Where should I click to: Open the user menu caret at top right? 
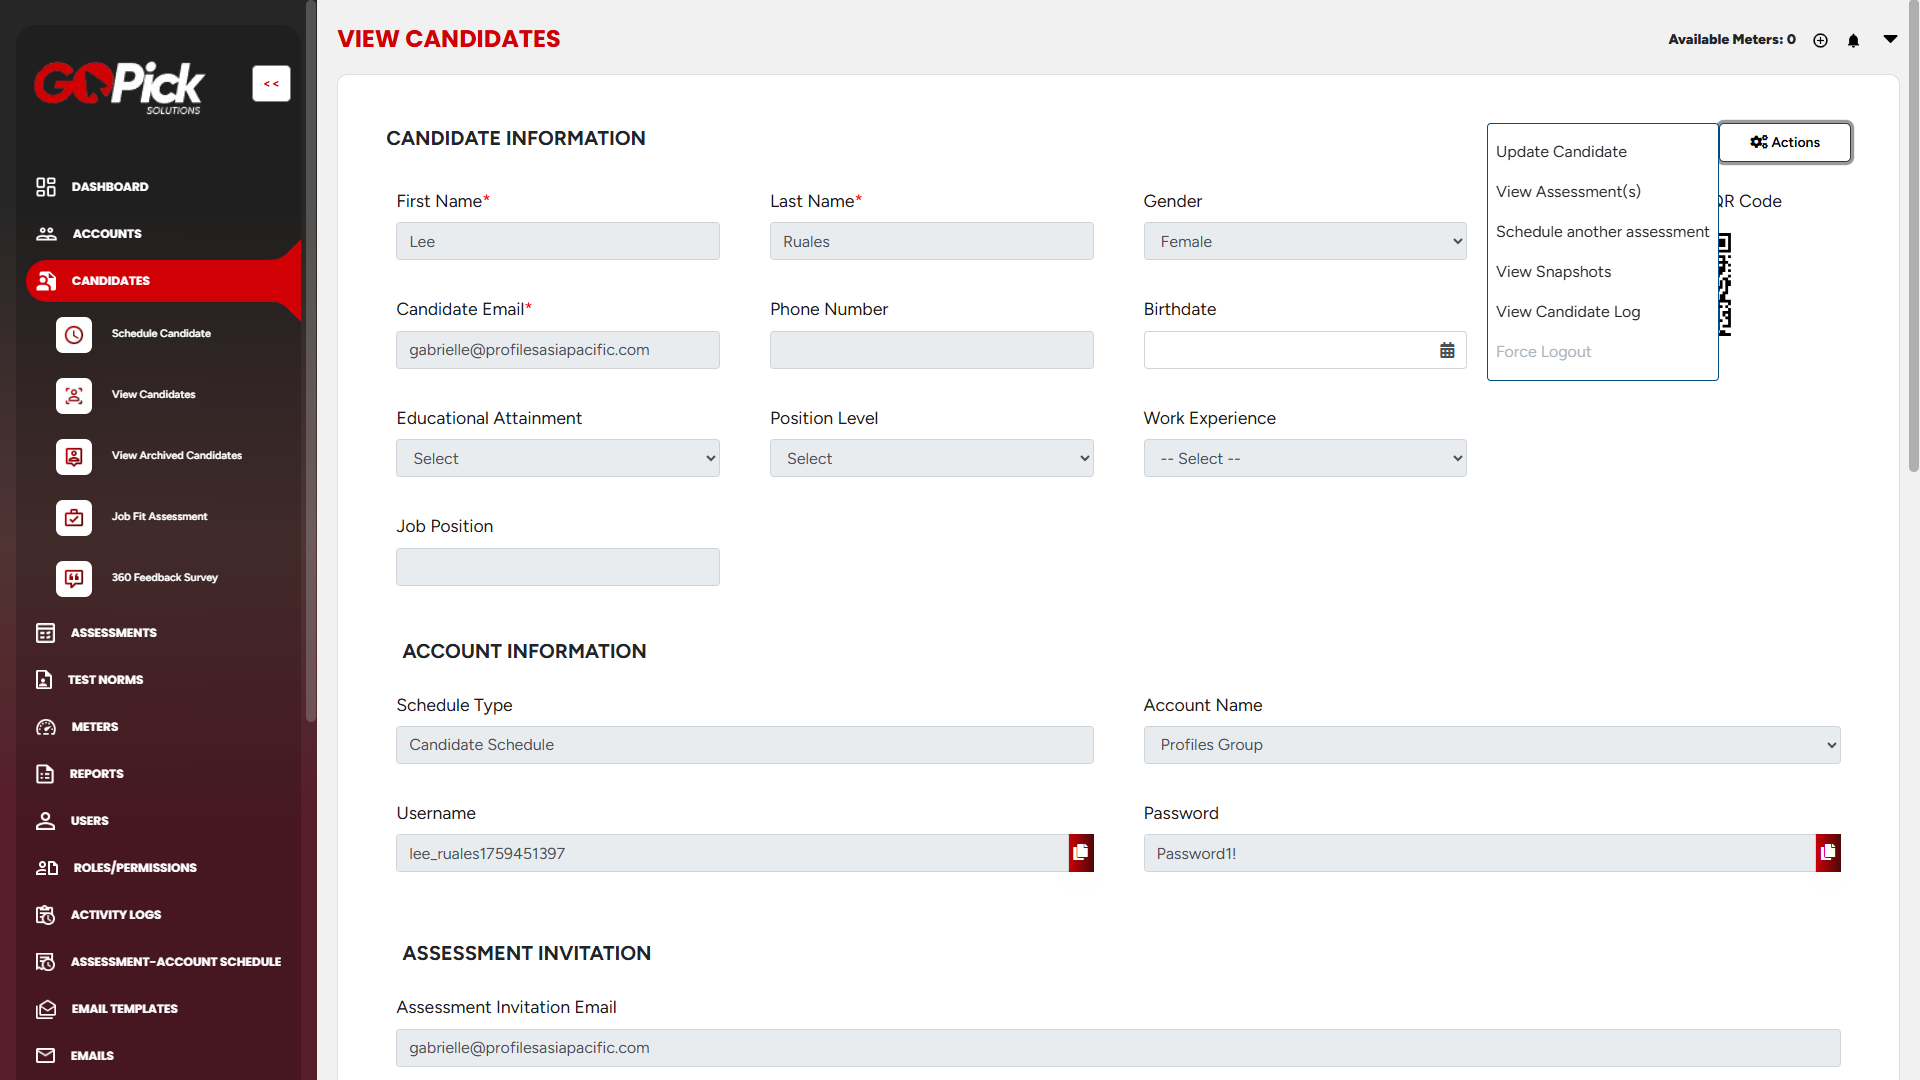pyautogui.click(x=1890, y=39)
